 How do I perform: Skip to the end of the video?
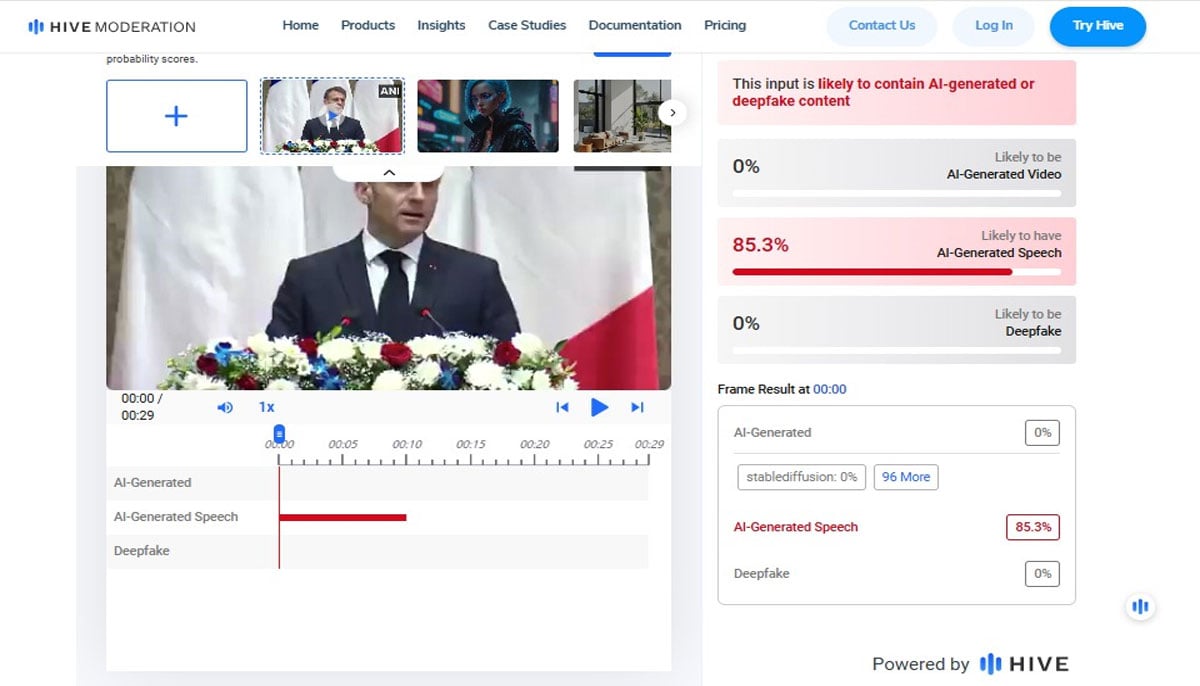pos(638,407)
